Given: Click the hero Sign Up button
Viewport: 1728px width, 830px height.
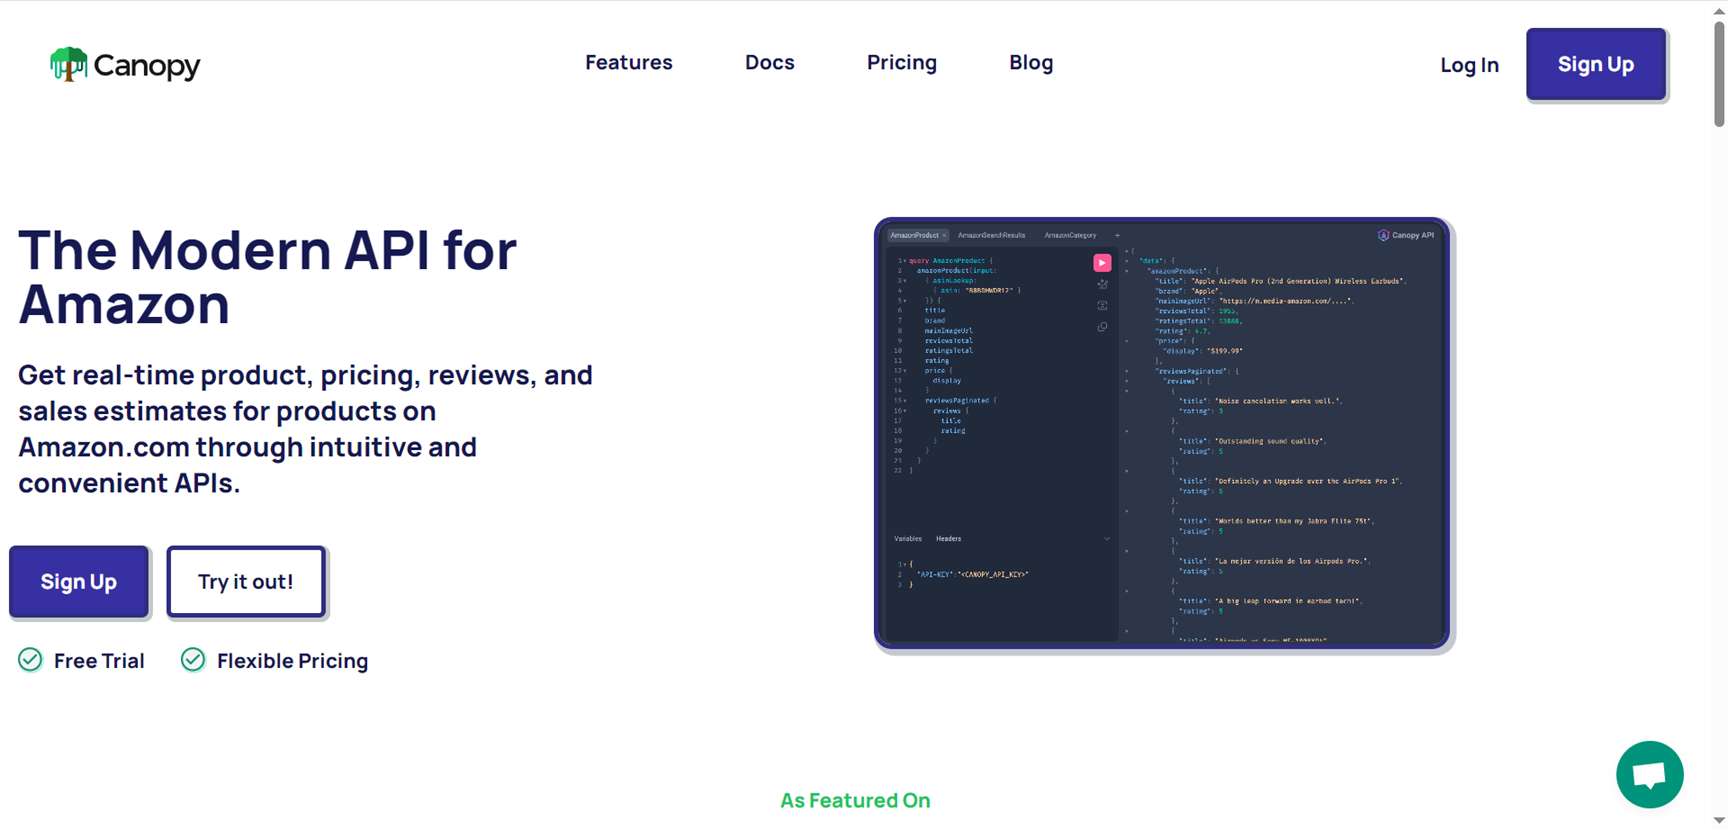Looking at the screenshot, I should (79, 581).
